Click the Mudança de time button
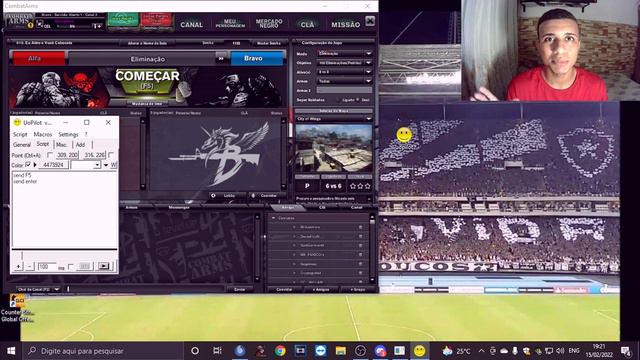 (147, 104)
